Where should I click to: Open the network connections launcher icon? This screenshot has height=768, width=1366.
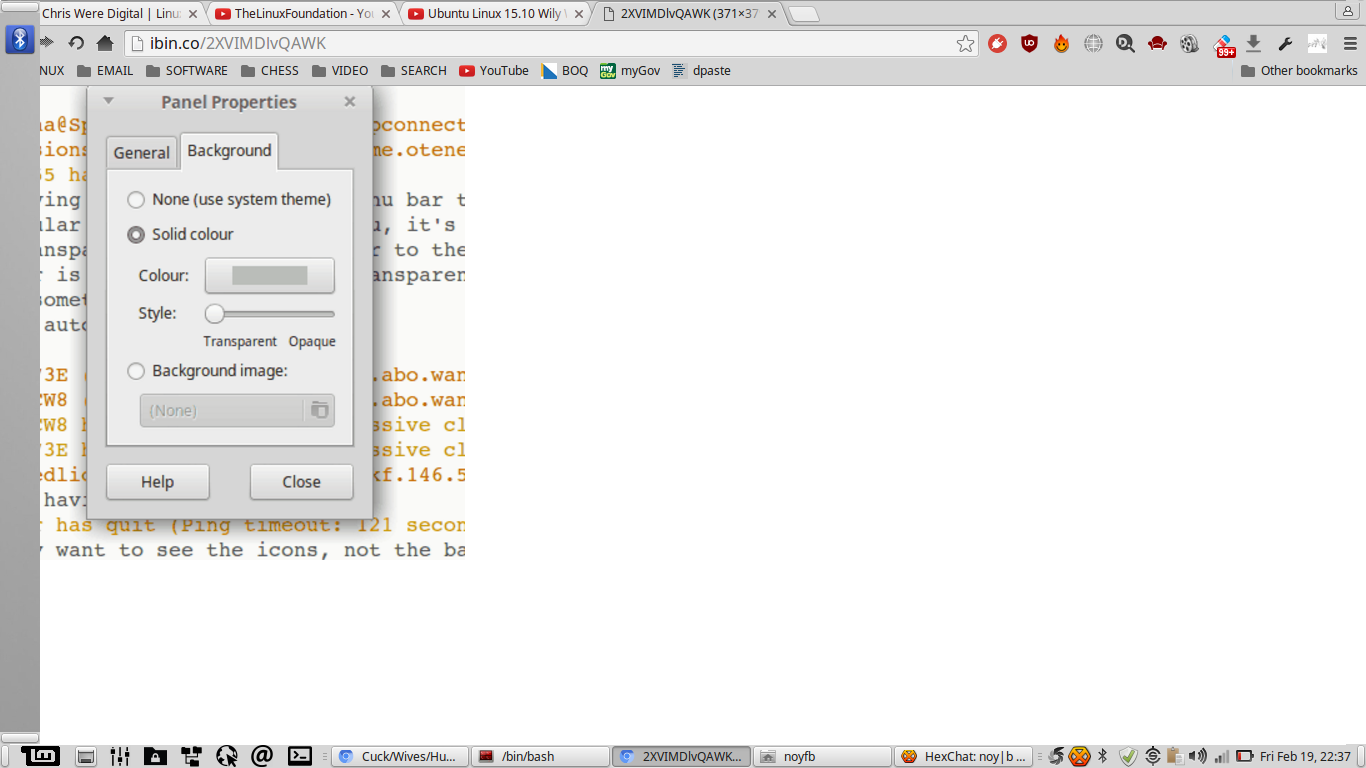[191, 757]
